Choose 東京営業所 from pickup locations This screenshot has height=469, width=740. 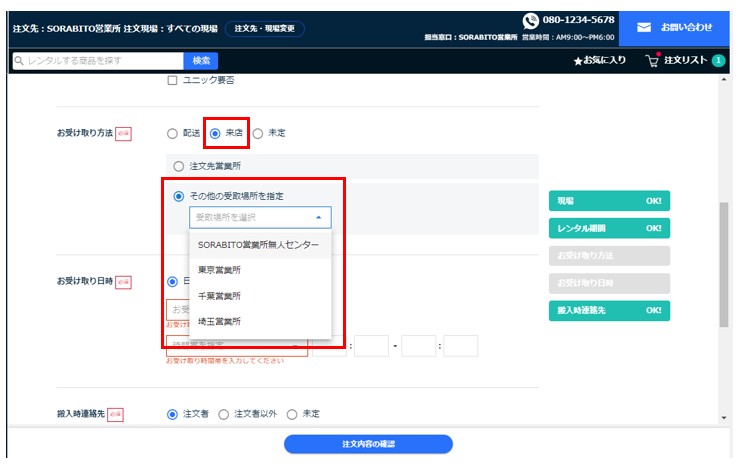click(x=219, y=270)
